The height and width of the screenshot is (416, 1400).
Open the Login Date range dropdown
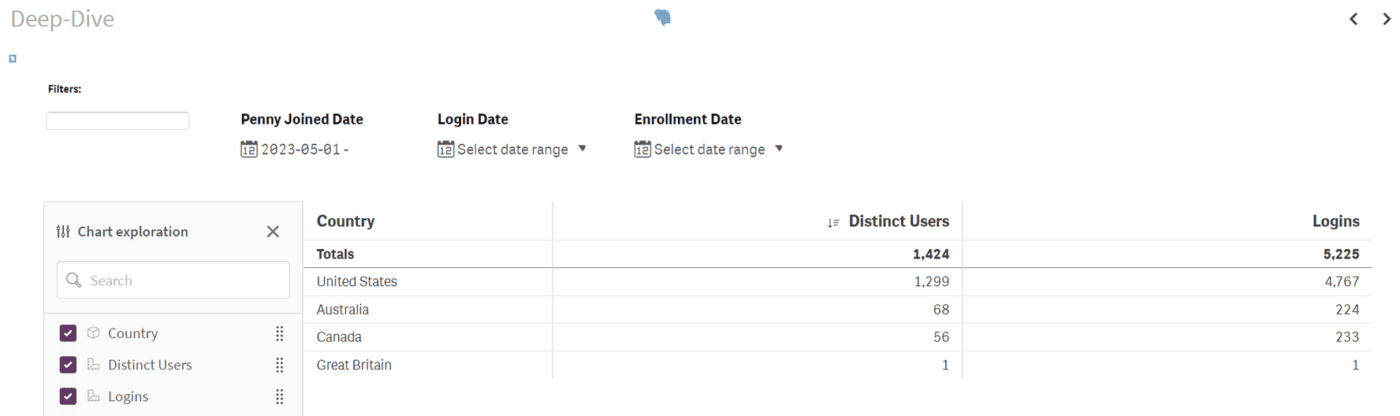pos(513,149)
